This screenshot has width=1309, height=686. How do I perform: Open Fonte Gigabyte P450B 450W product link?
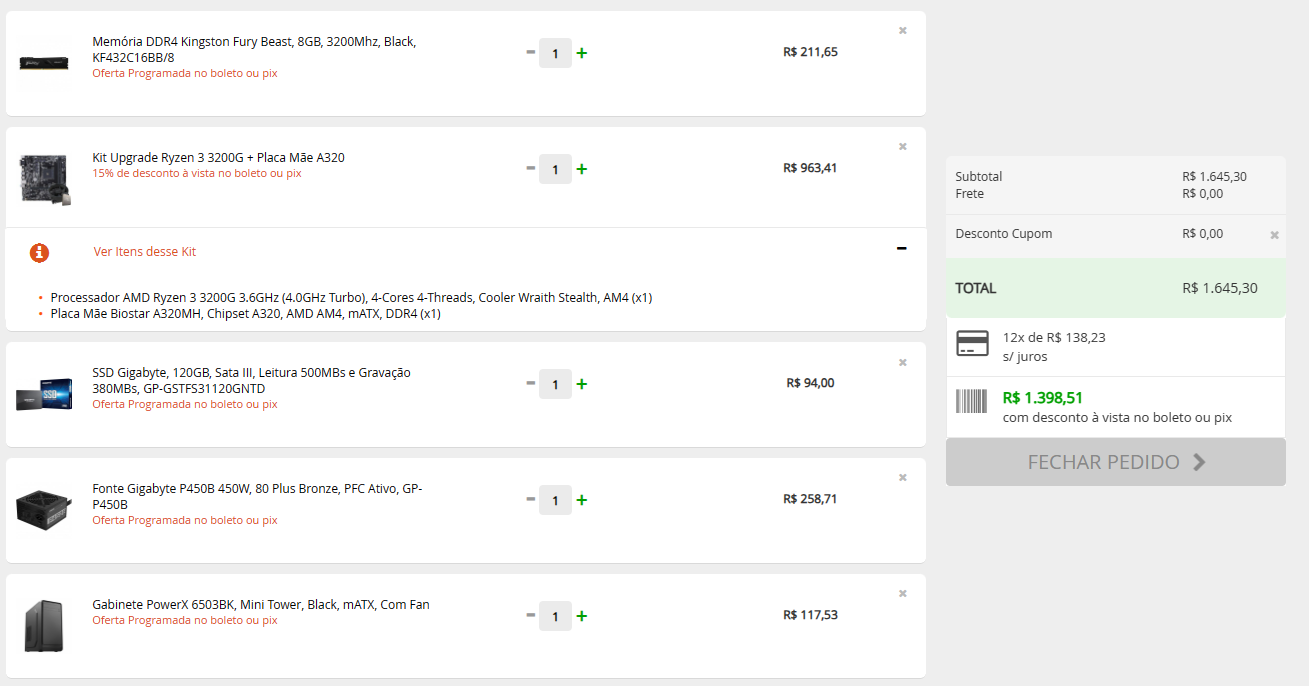tap(257, 496)
